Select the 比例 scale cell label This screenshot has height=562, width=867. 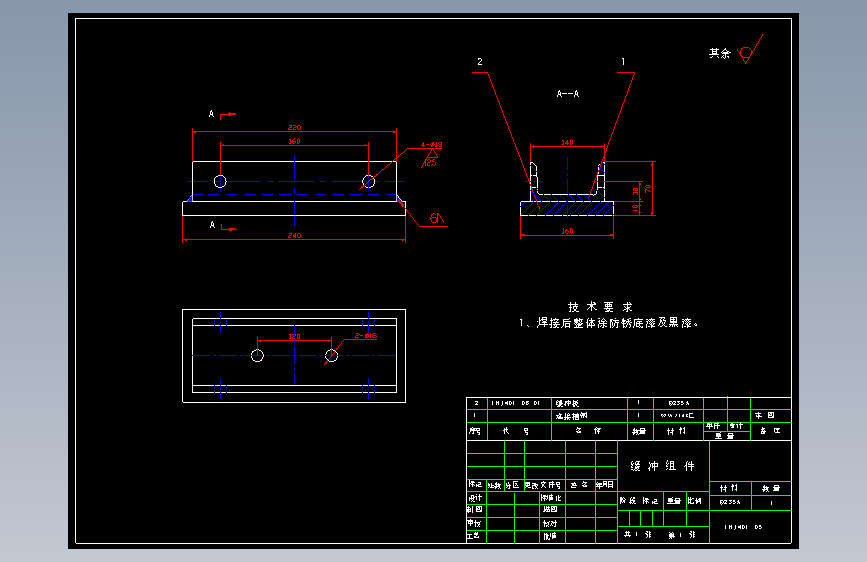tap(694, 501)
